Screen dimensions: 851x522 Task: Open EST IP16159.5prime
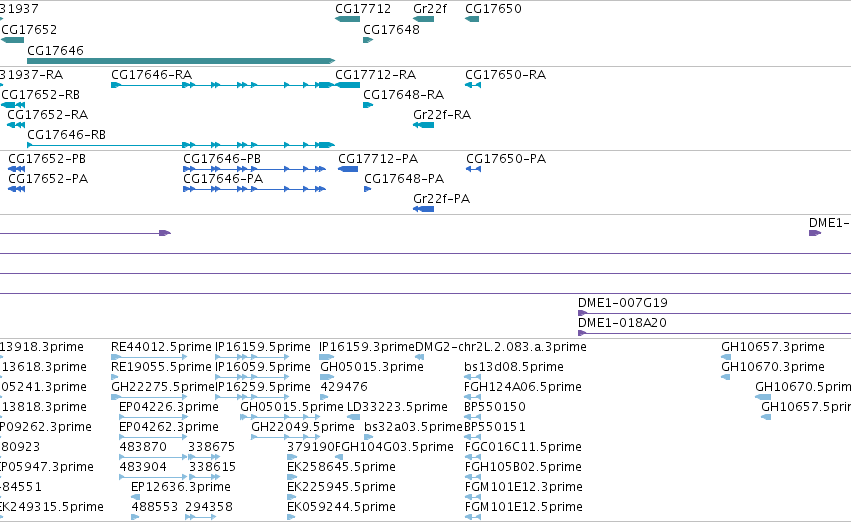252,357
